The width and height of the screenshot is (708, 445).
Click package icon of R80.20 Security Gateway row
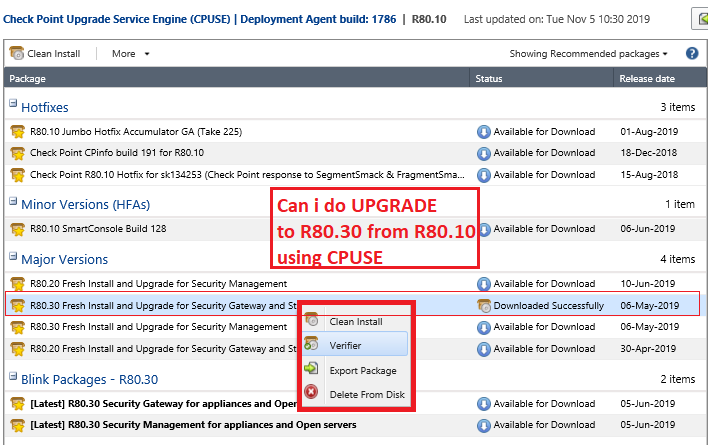click(x=18, y=349)
